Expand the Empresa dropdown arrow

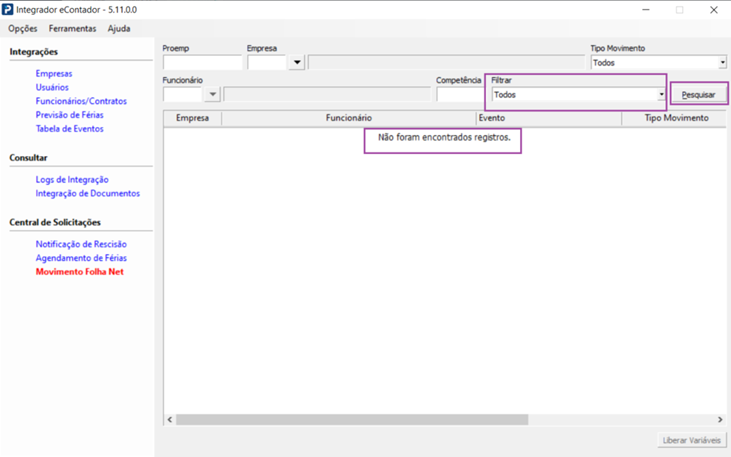[x=296, y=63]
